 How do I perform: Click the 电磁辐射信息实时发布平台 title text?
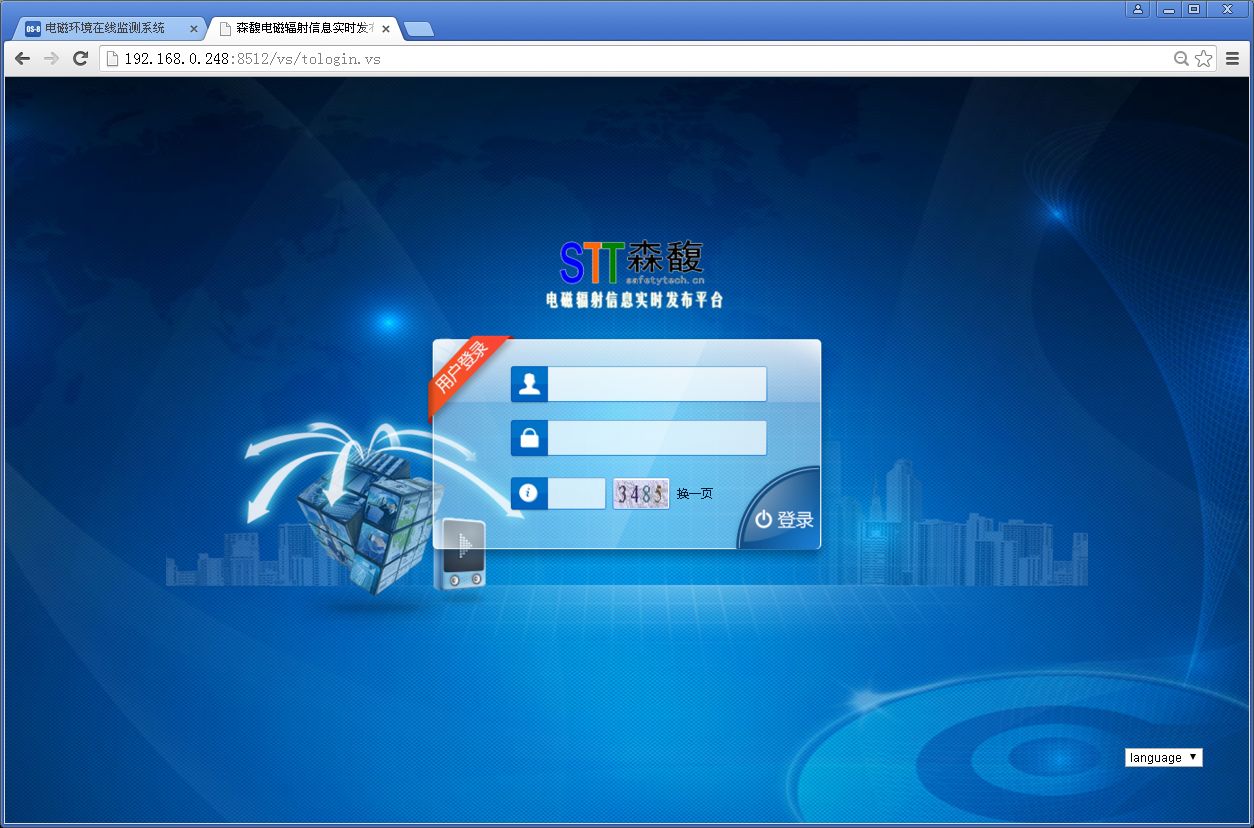(x=634, y=300)
